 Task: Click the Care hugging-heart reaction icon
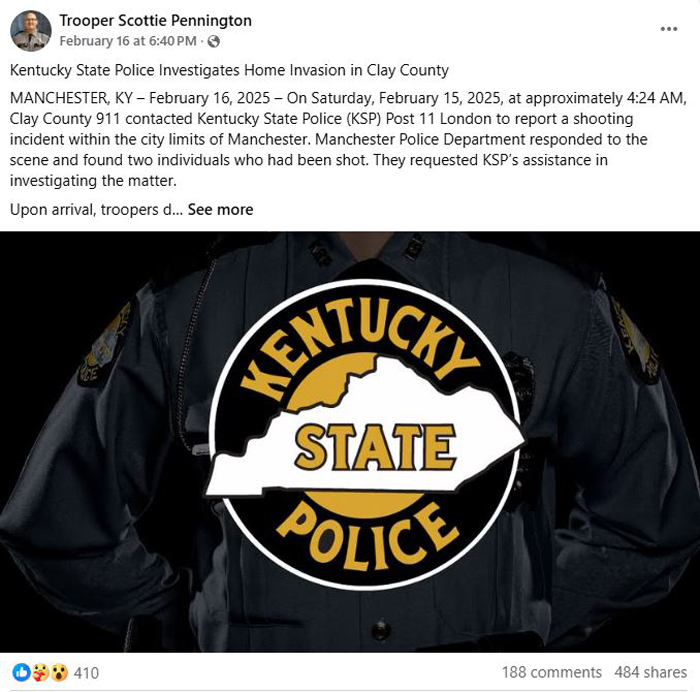41,672
